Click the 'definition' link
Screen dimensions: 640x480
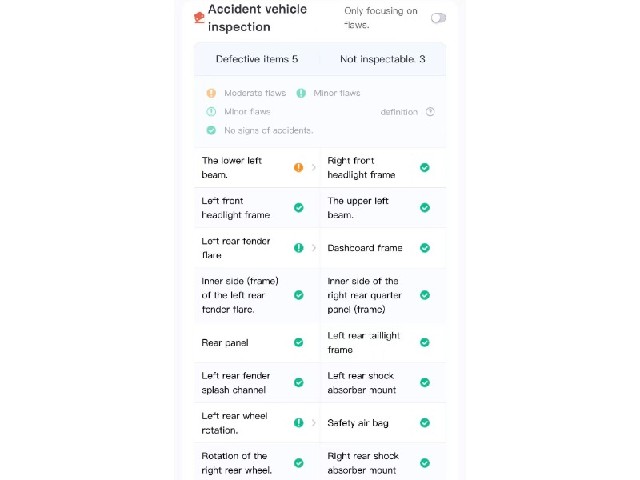point(399,112)
